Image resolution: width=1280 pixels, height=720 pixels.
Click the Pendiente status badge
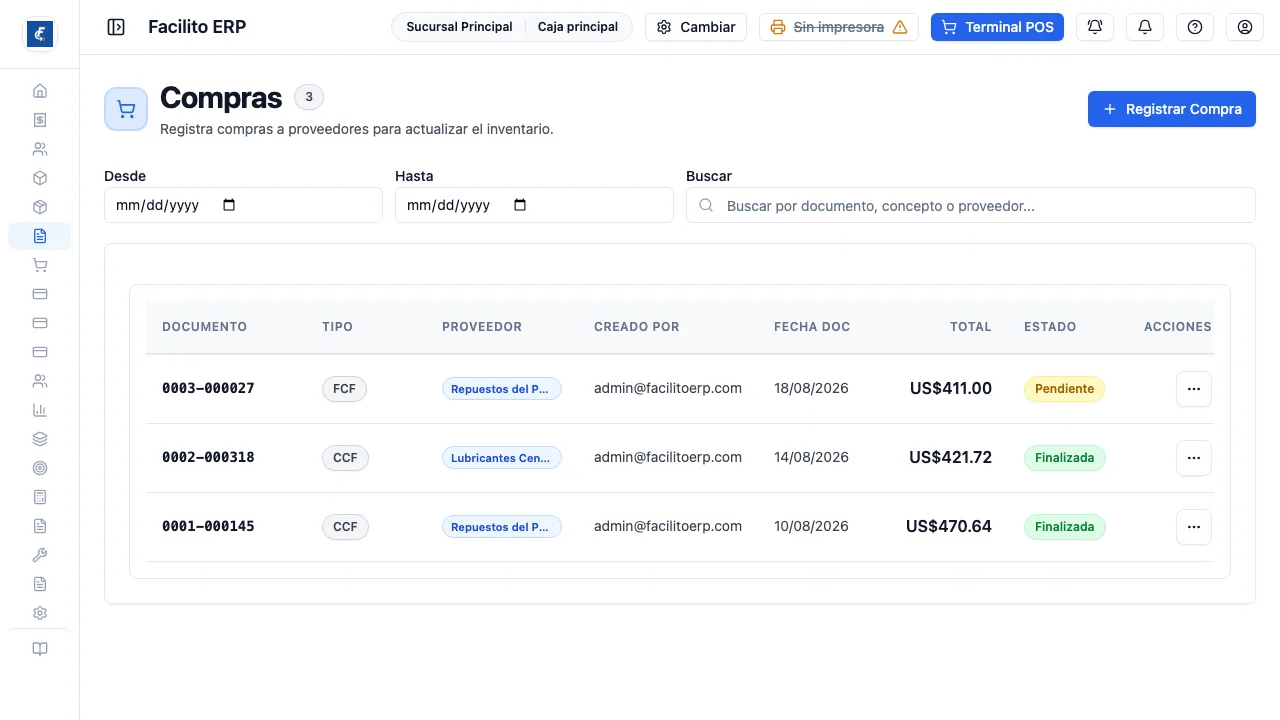pos(1064,389)
